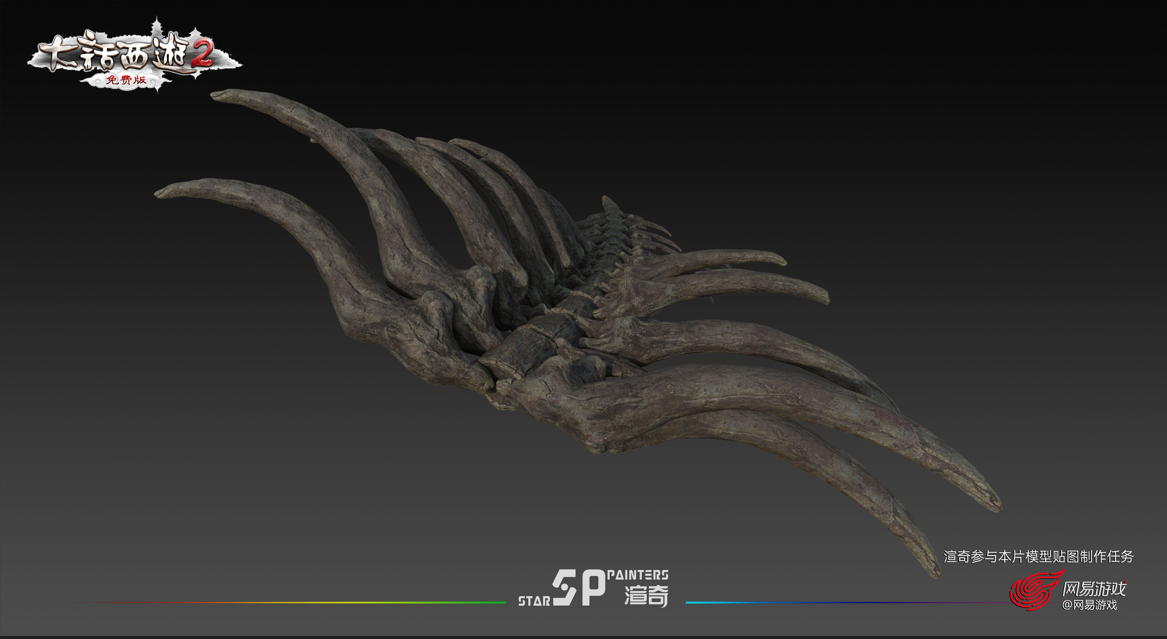1167x639 pixels.
Task: Click the red numeral 2 in the game logo
Action: pos(202,56)
